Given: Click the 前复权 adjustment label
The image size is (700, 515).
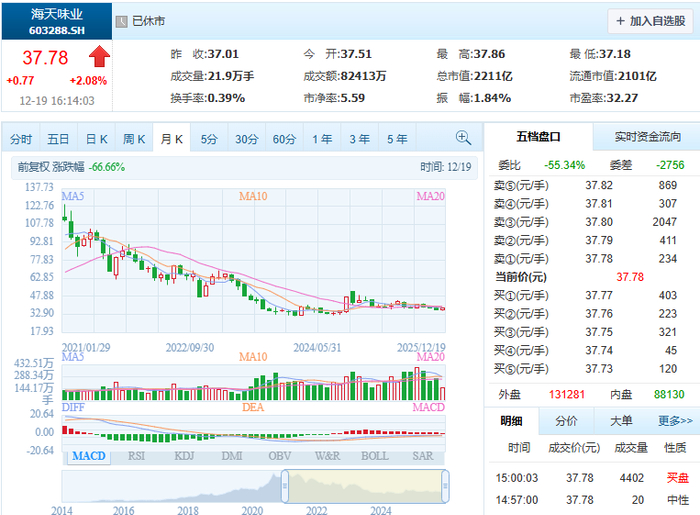Looking at the screenshot, I should pyautogui.click(x=33, y=167).
